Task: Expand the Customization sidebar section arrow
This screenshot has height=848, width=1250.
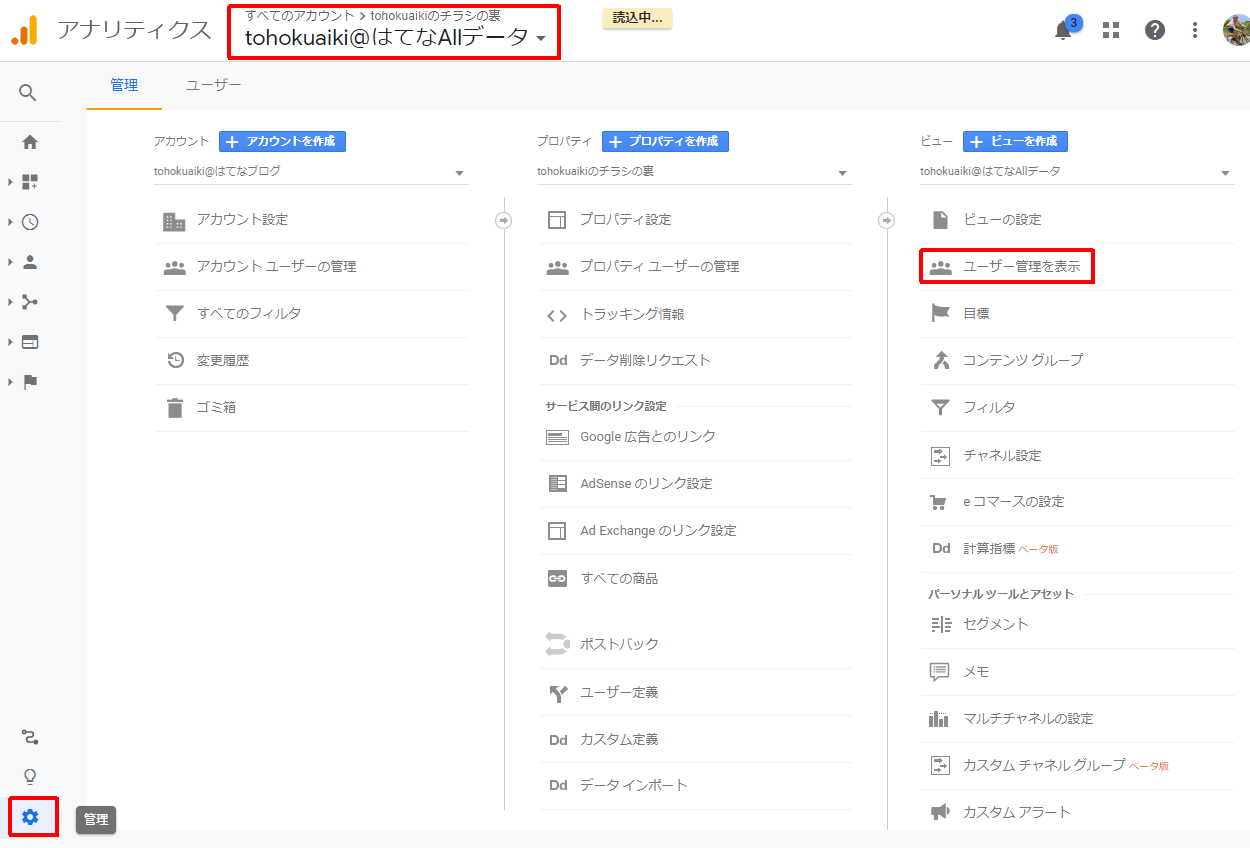Action: [10, 182]
